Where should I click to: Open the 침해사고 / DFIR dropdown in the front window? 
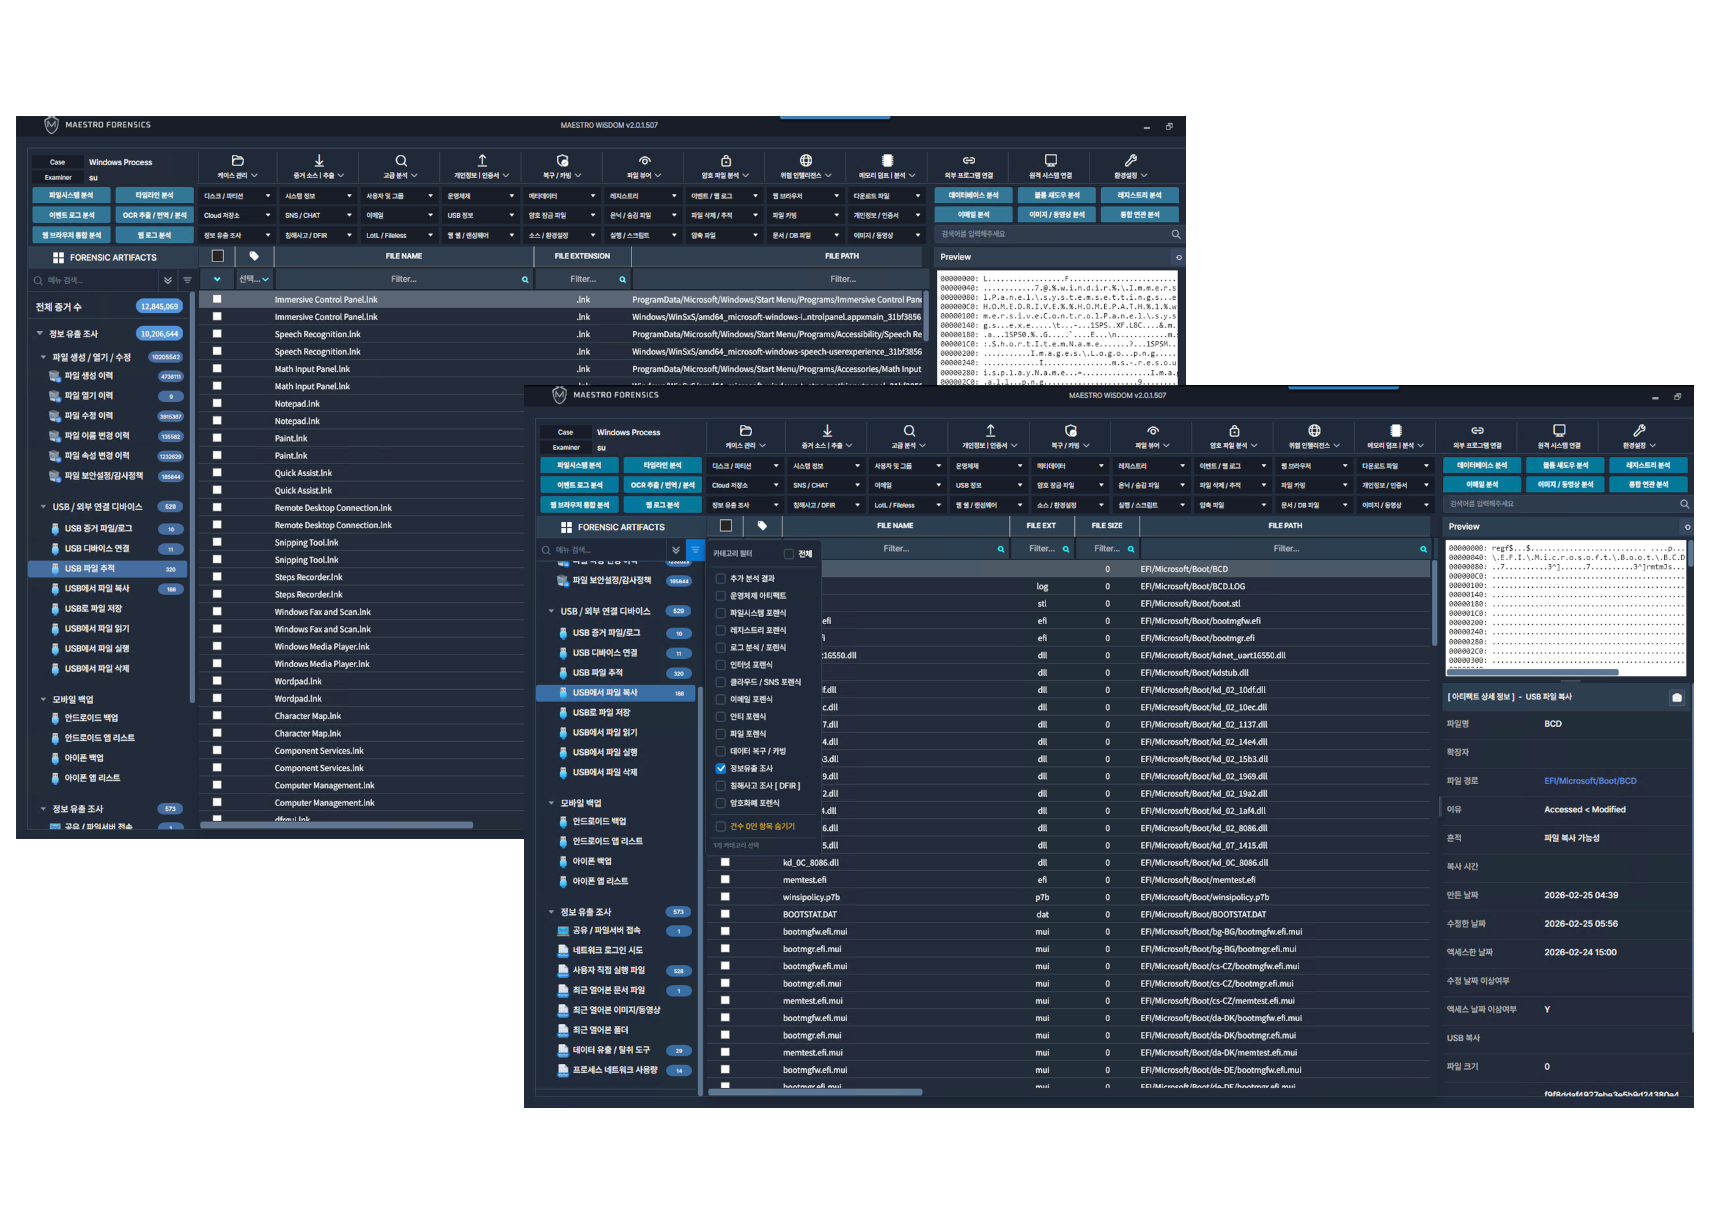(x=823, y=505)
